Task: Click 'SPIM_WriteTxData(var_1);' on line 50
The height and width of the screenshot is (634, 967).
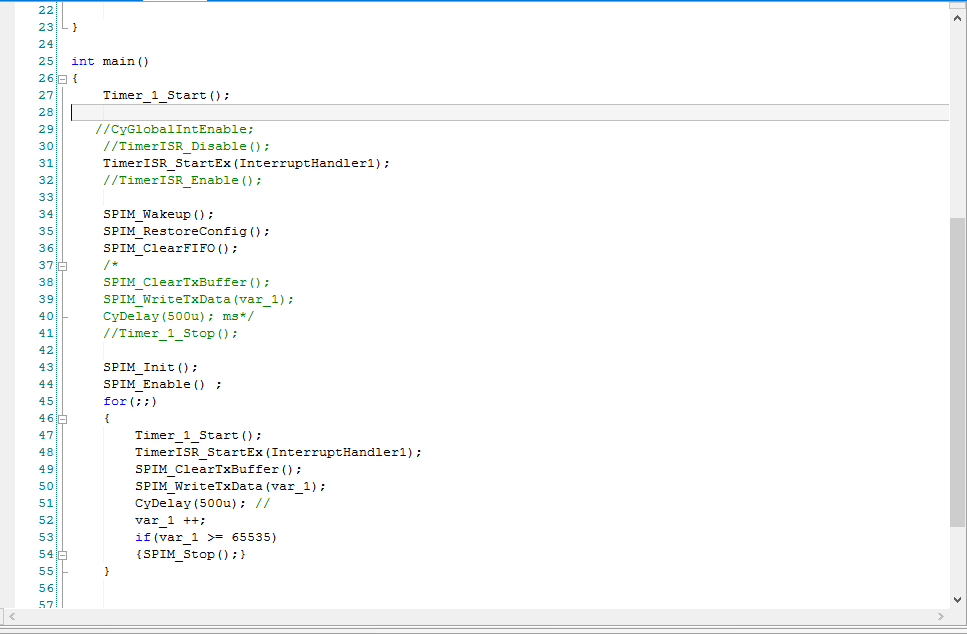Action: [230, 486]
